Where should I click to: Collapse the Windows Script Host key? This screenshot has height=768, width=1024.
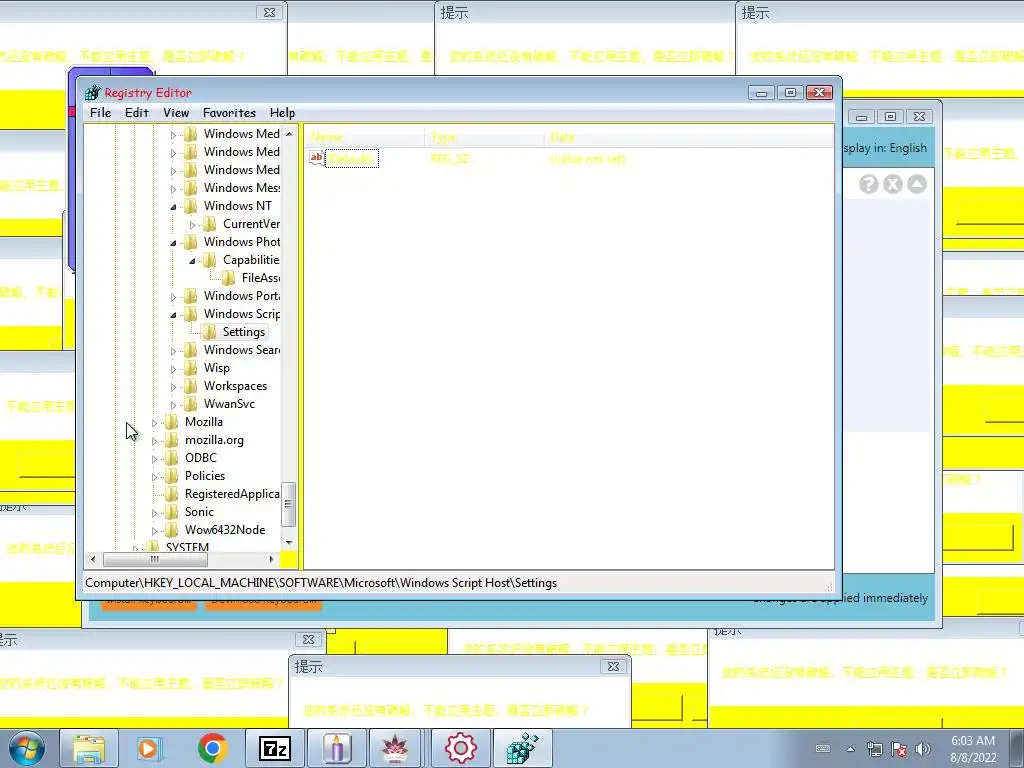point(173,315)
